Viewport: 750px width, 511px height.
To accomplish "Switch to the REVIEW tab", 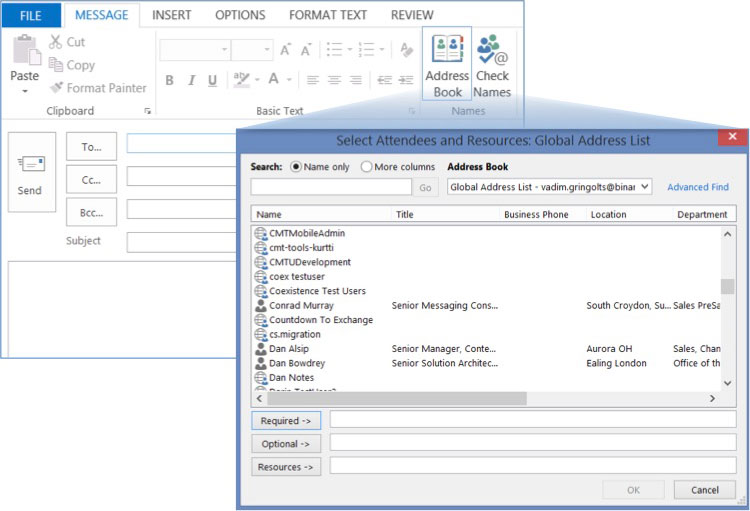I will coord(412,15).
